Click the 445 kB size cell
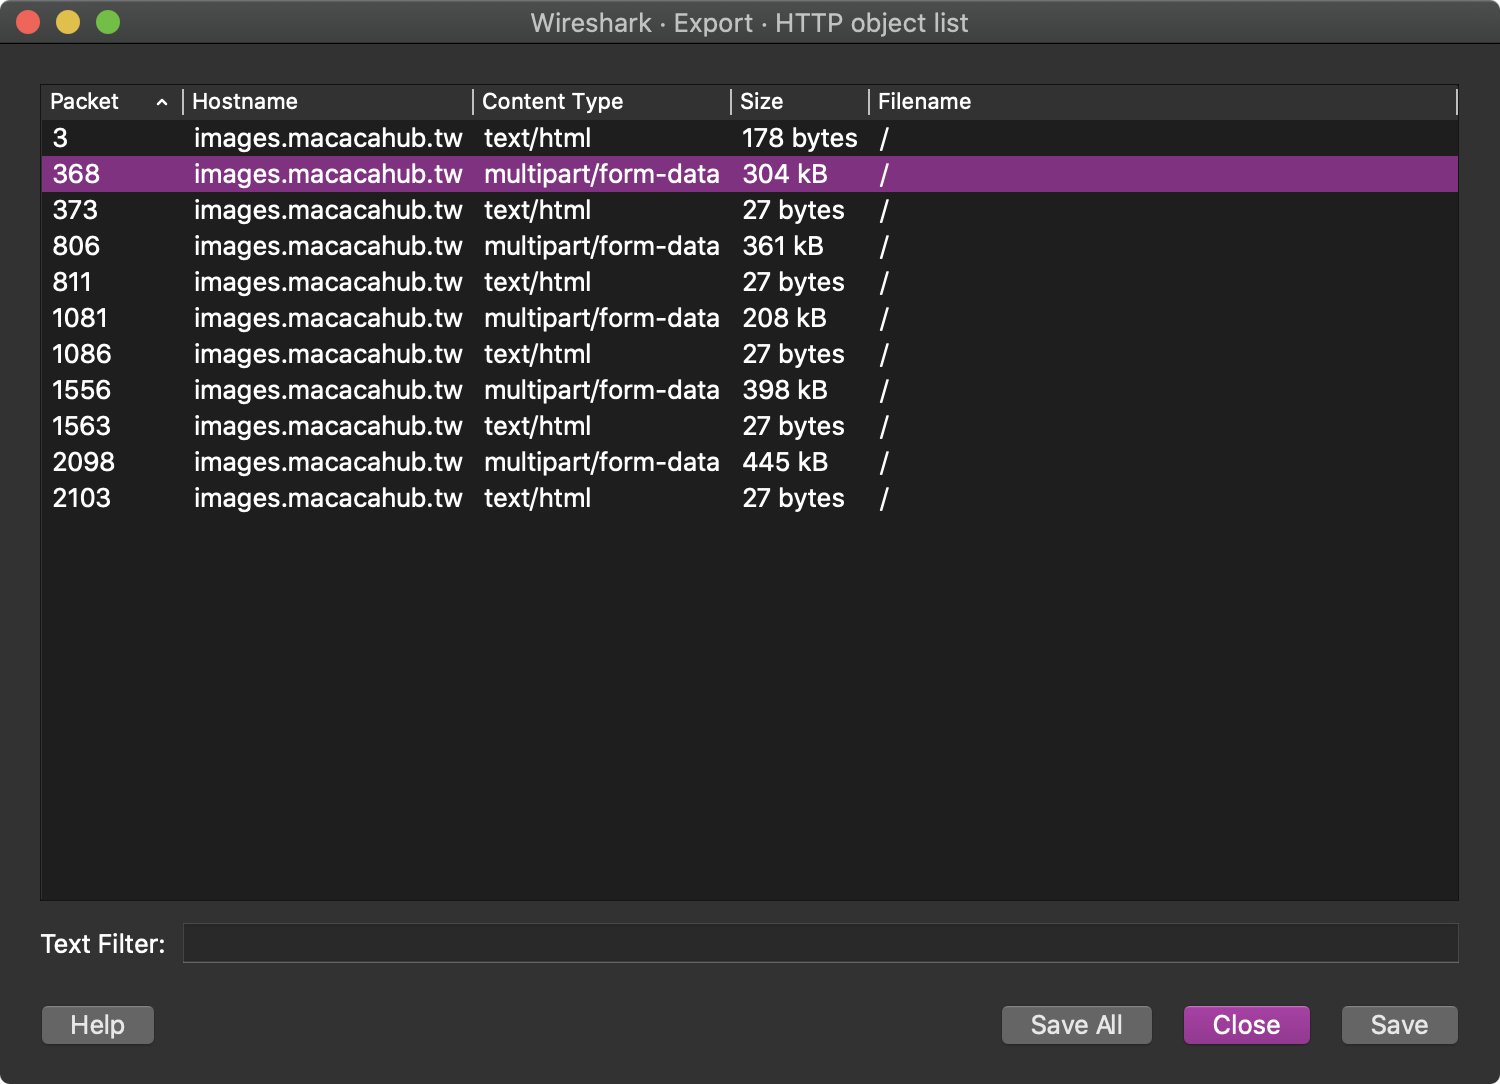This screenshot has width=1500, height=1084. pyautogui.click(x=785, y=462)
